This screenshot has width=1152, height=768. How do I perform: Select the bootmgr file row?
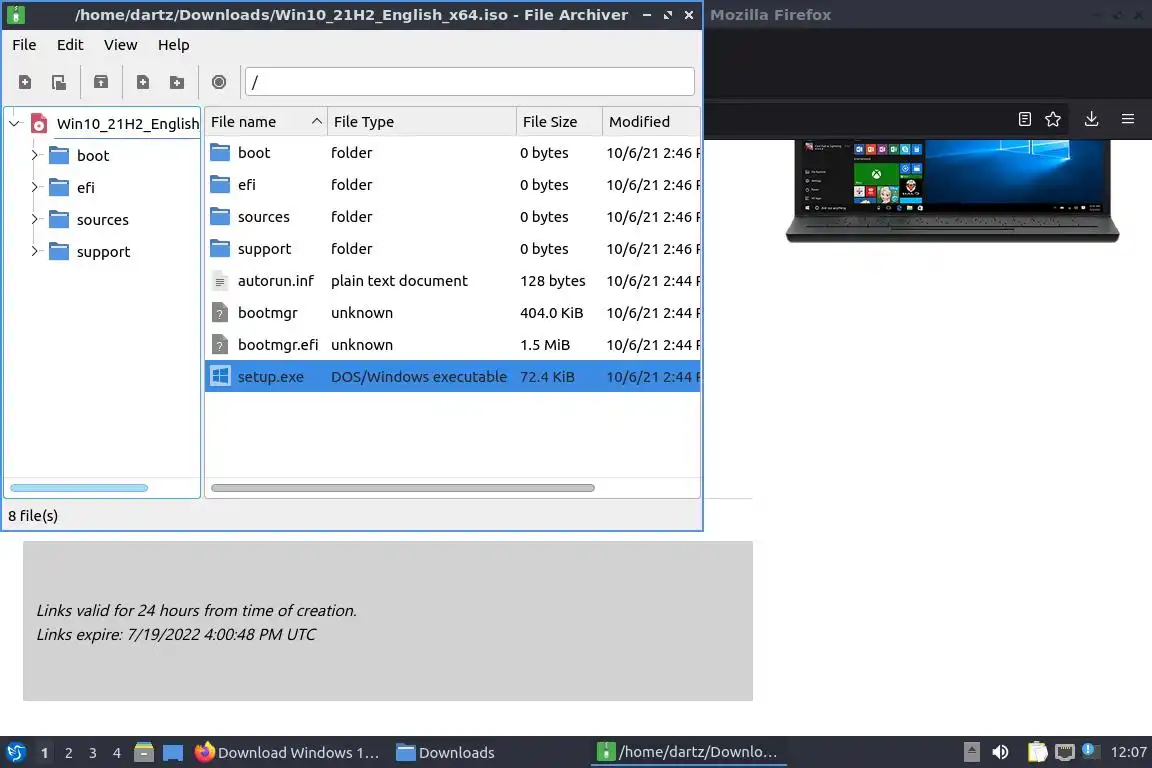coord(453,312)
